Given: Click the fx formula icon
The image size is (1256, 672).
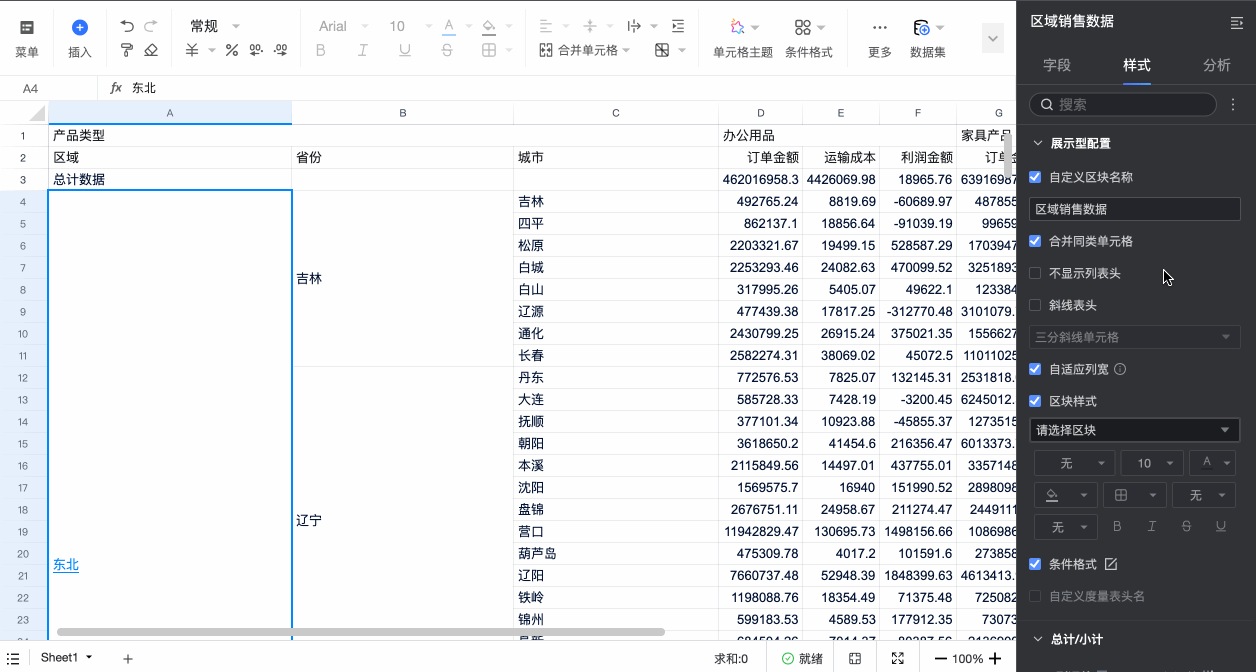Looking at the screenshot, I should tap(116, 88).
